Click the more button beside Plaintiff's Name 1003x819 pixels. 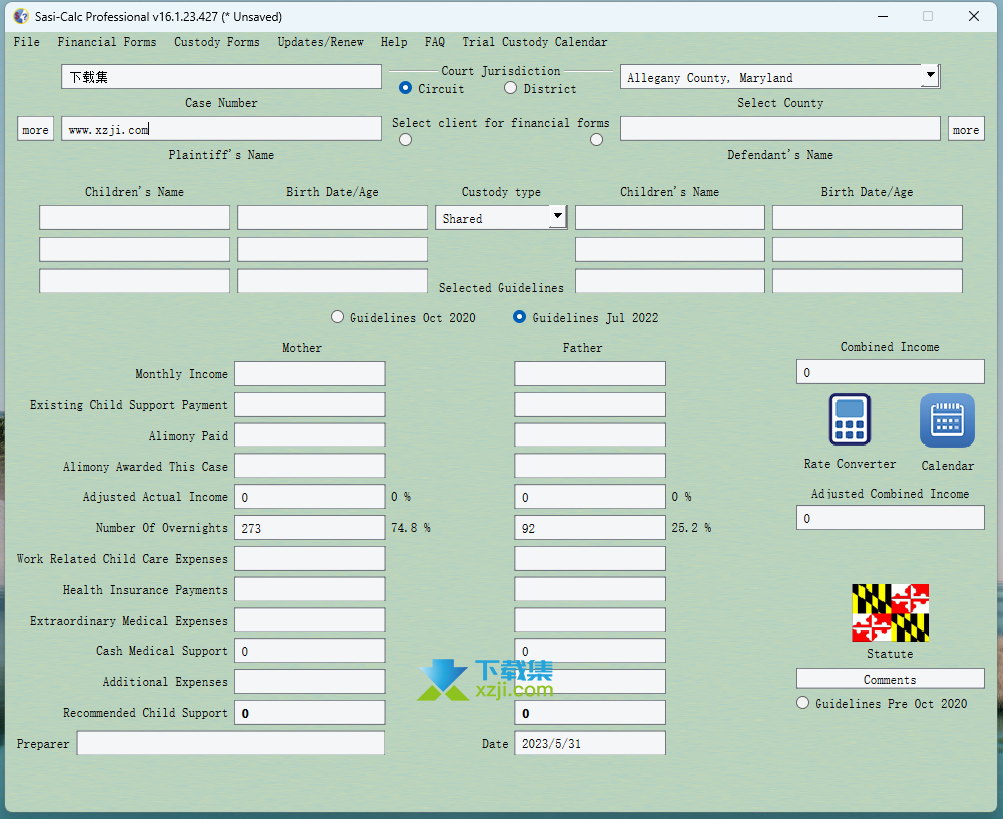tap(35, 129)
